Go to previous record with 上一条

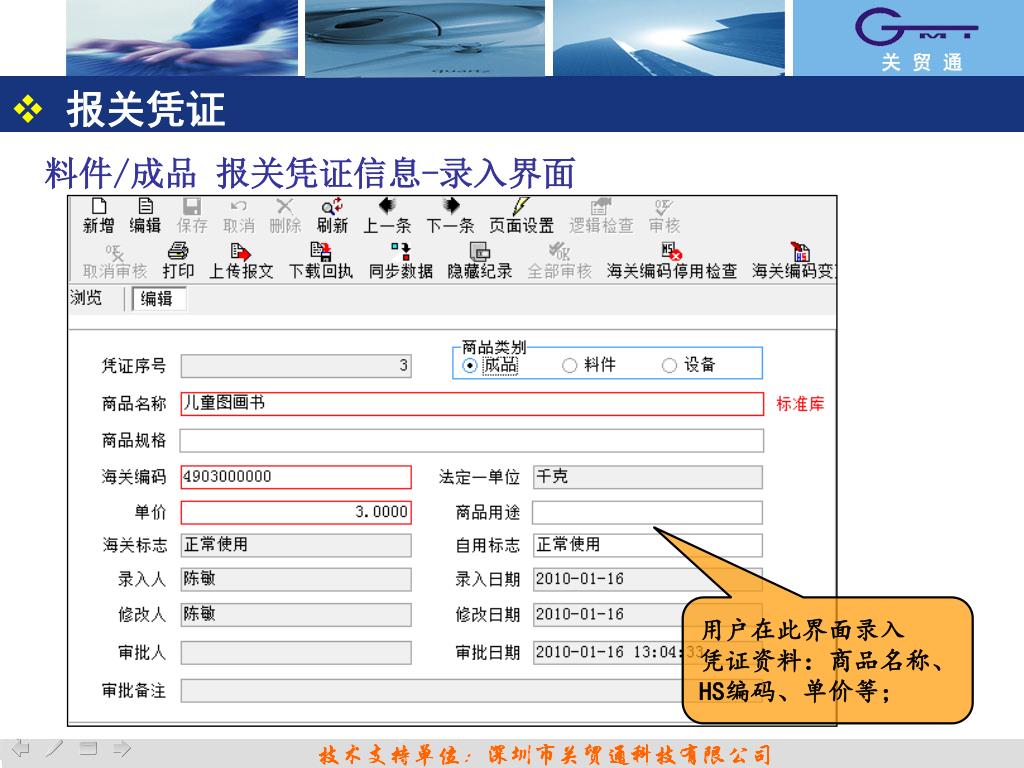click(x=387, y=216)
